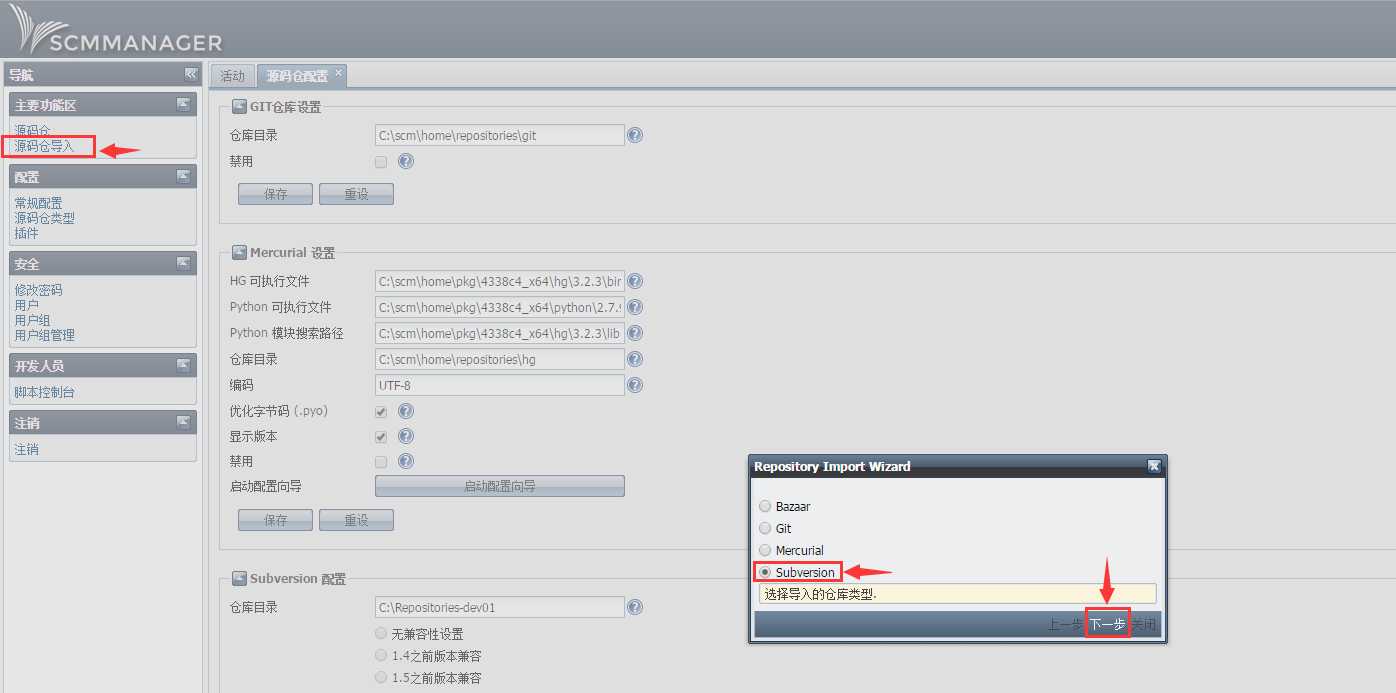Image resolution: width=1396 pixels, height=693 pixels.
Task: Click 保存 in Mercurial 设置
Action: [x=275, y=520]
